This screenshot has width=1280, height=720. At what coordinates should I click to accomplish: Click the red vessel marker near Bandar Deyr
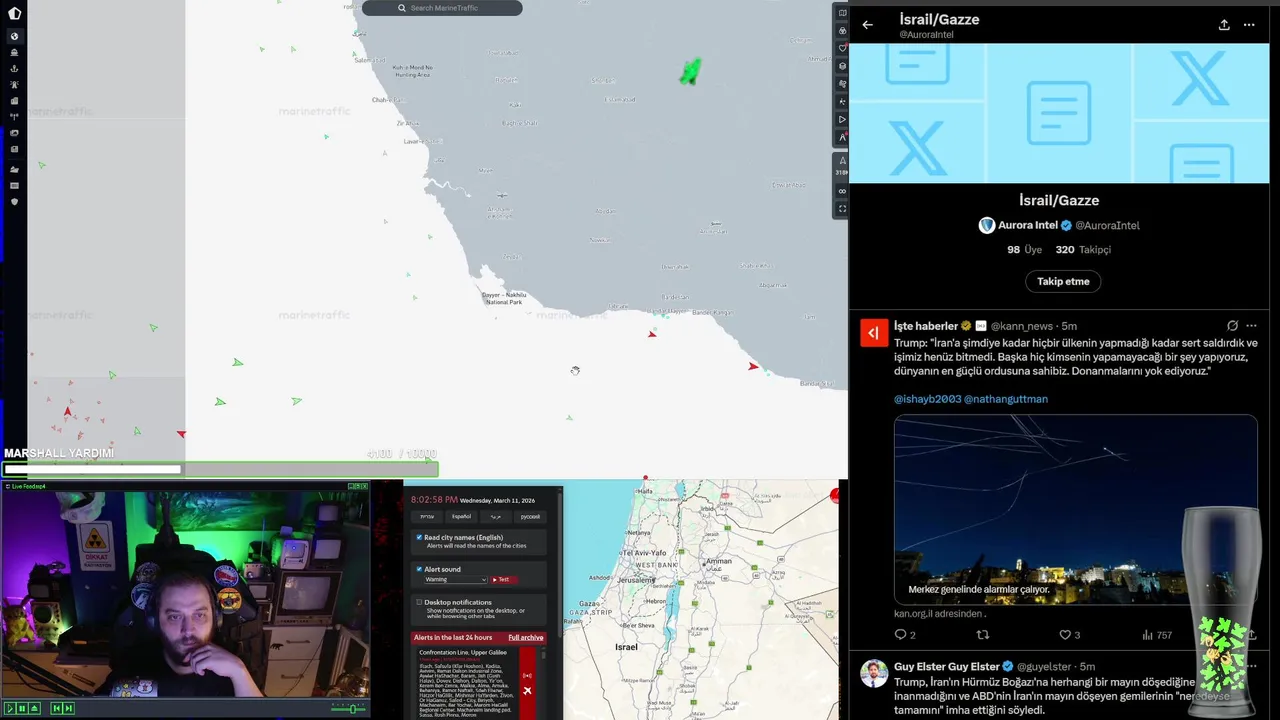652,334
